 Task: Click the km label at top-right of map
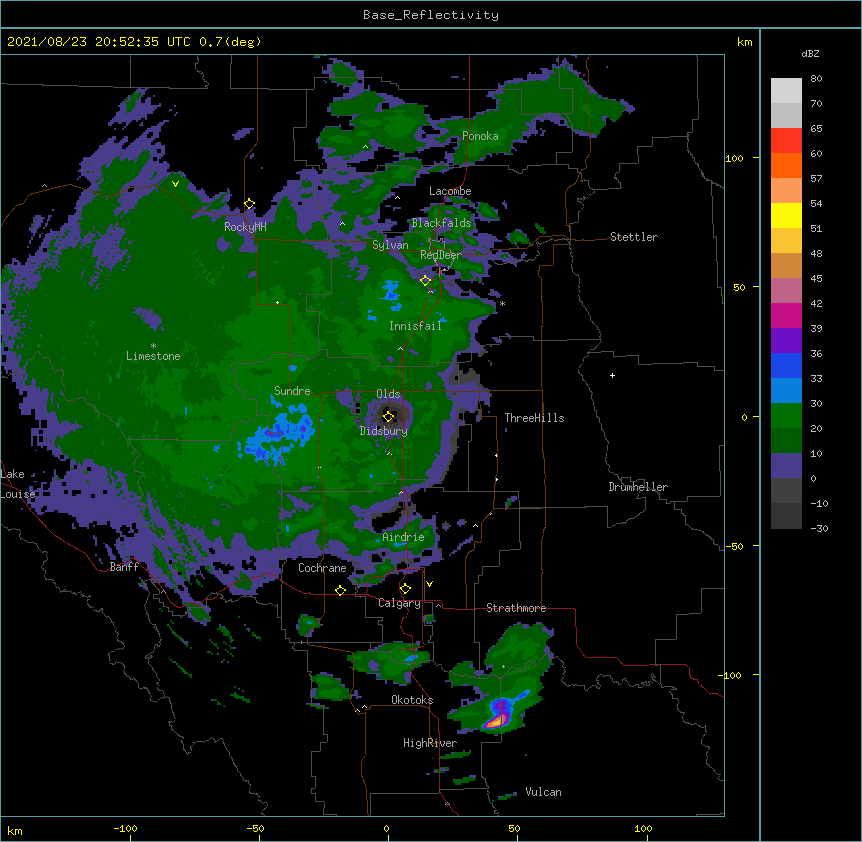pyautogui.click(x=744, y=42)
